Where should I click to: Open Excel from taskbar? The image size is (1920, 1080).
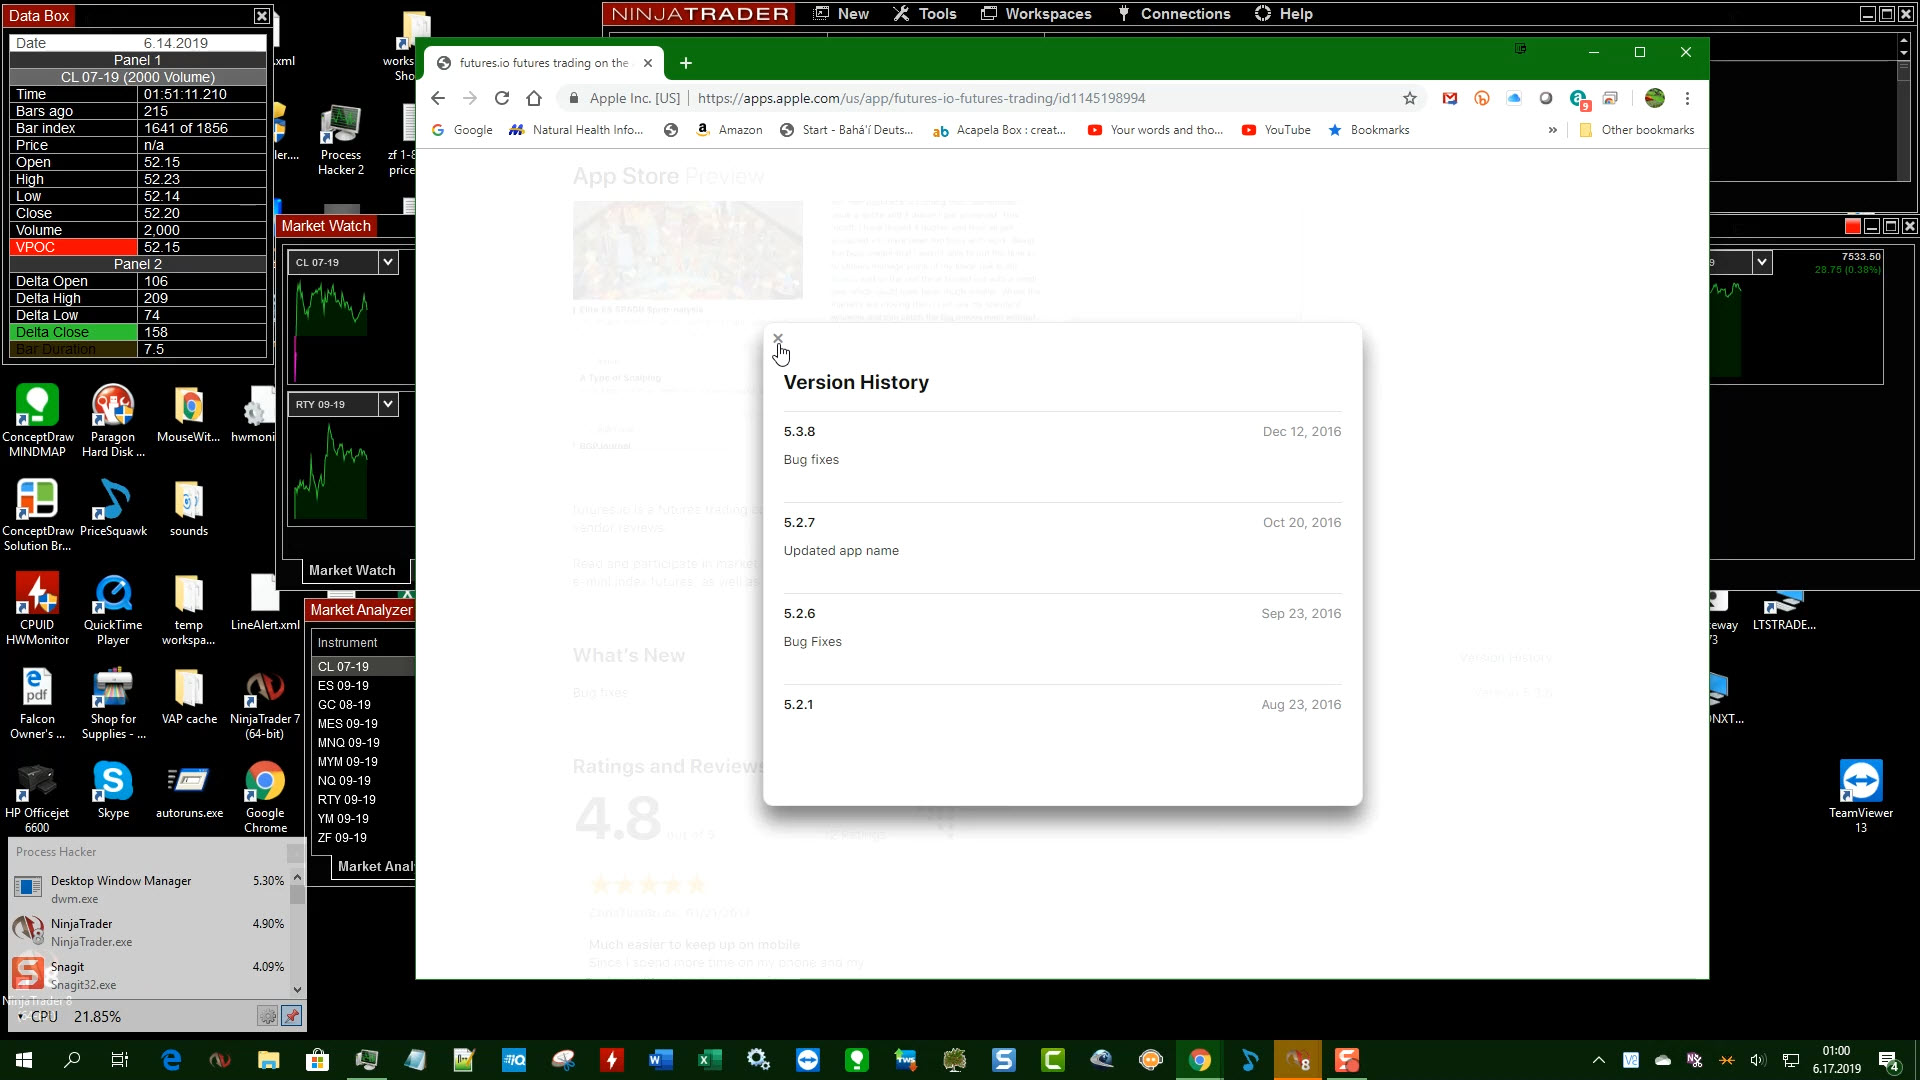pos(709,1060)
